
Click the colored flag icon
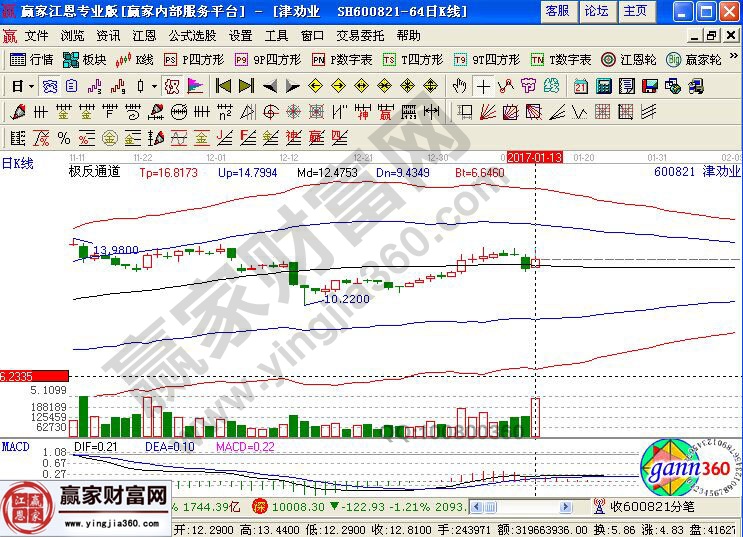click(x=195, y=86)
